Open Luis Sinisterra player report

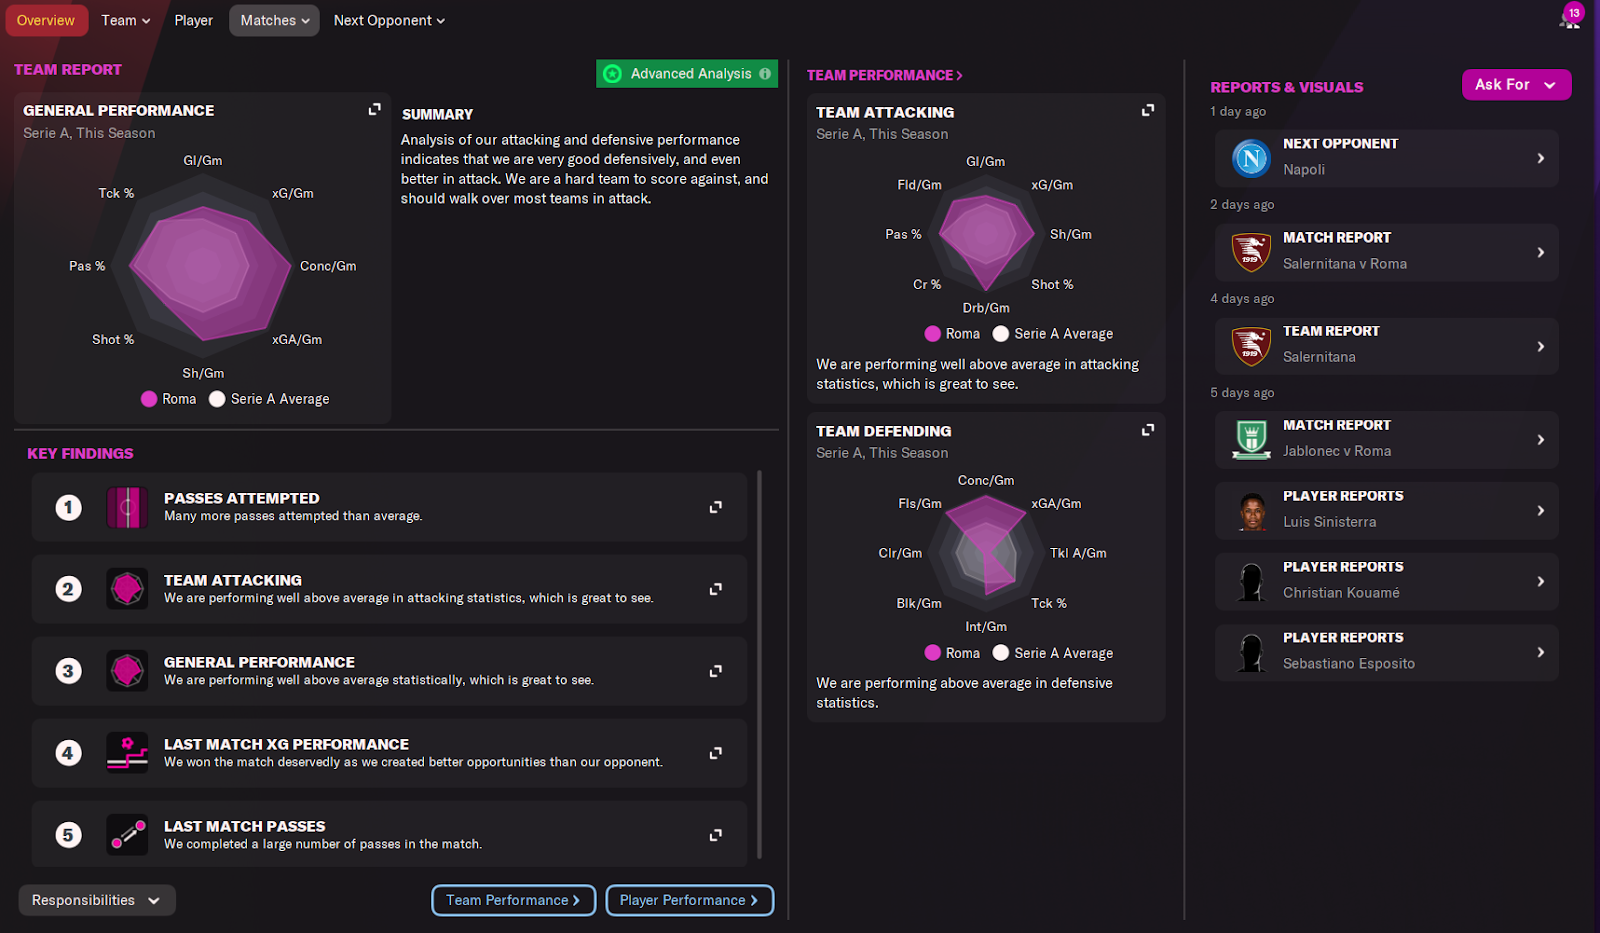tap(1386, 510)
